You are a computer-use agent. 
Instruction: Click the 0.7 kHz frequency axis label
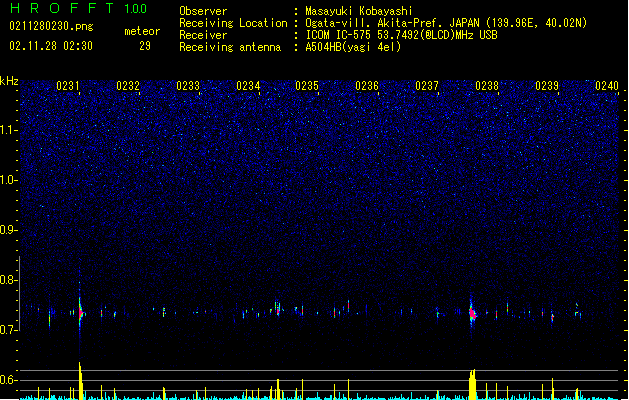pyautogui.click(x=8, y=330)
